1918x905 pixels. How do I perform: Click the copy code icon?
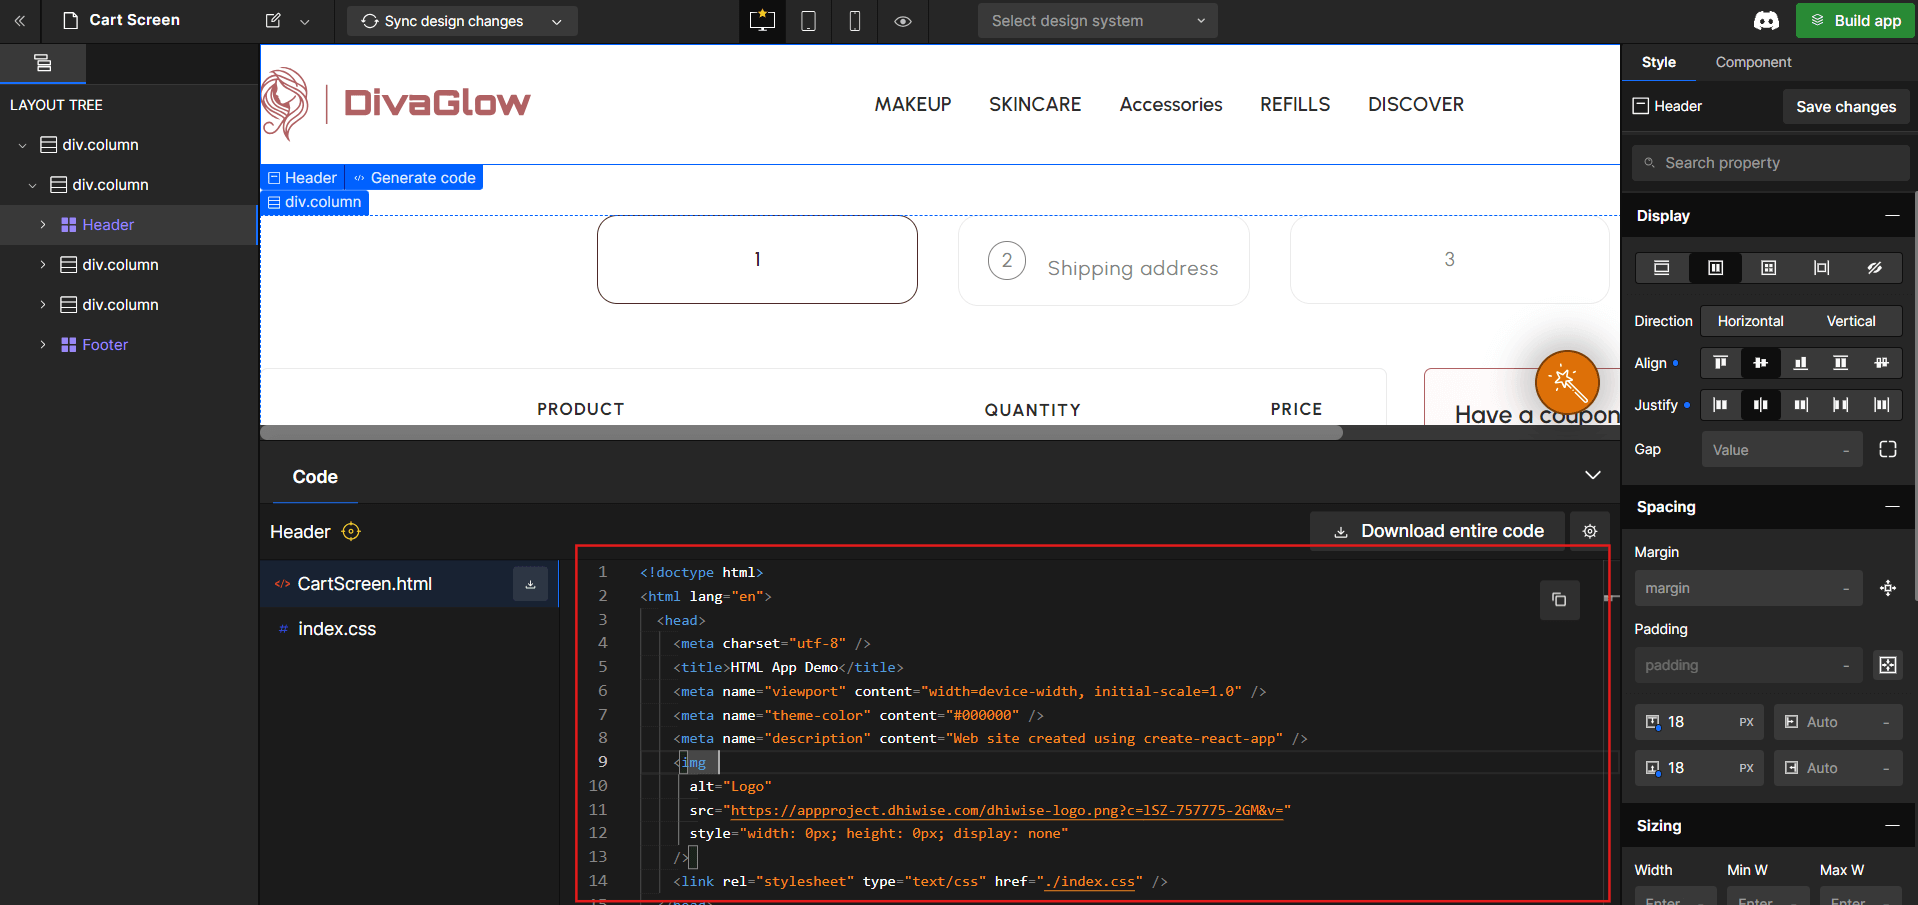point(1559,600)
